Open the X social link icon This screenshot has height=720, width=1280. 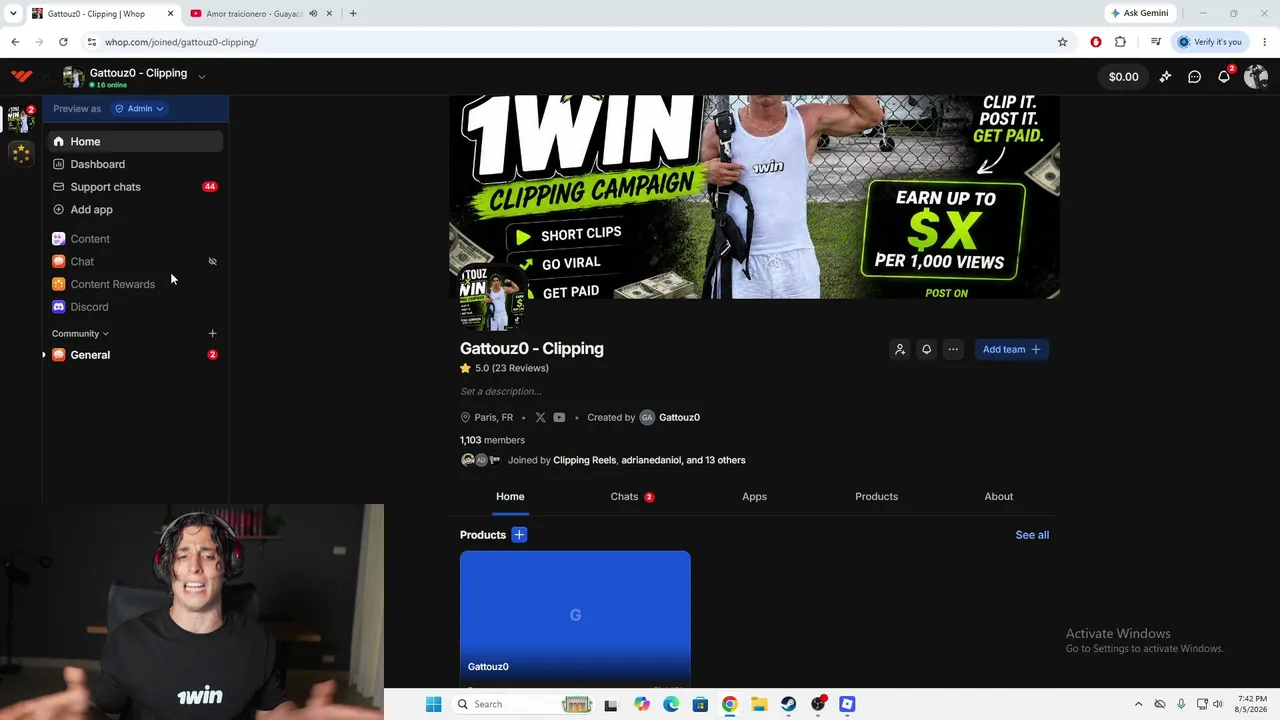point(540,418)
